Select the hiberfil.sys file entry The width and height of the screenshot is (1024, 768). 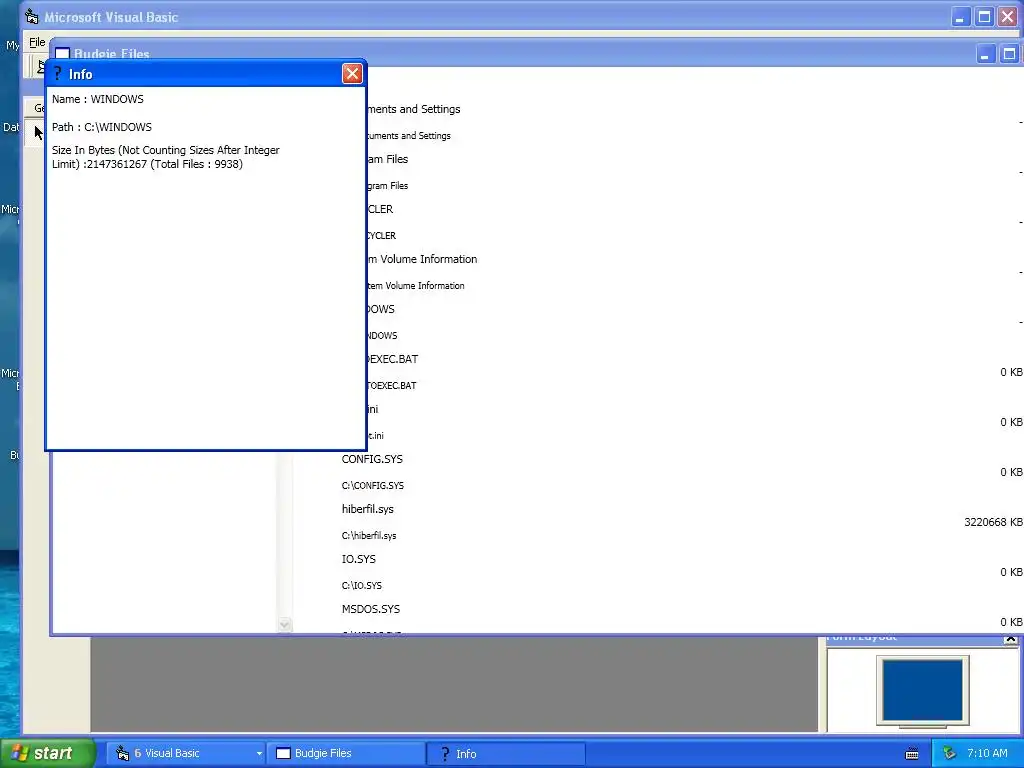click(368, 509)
